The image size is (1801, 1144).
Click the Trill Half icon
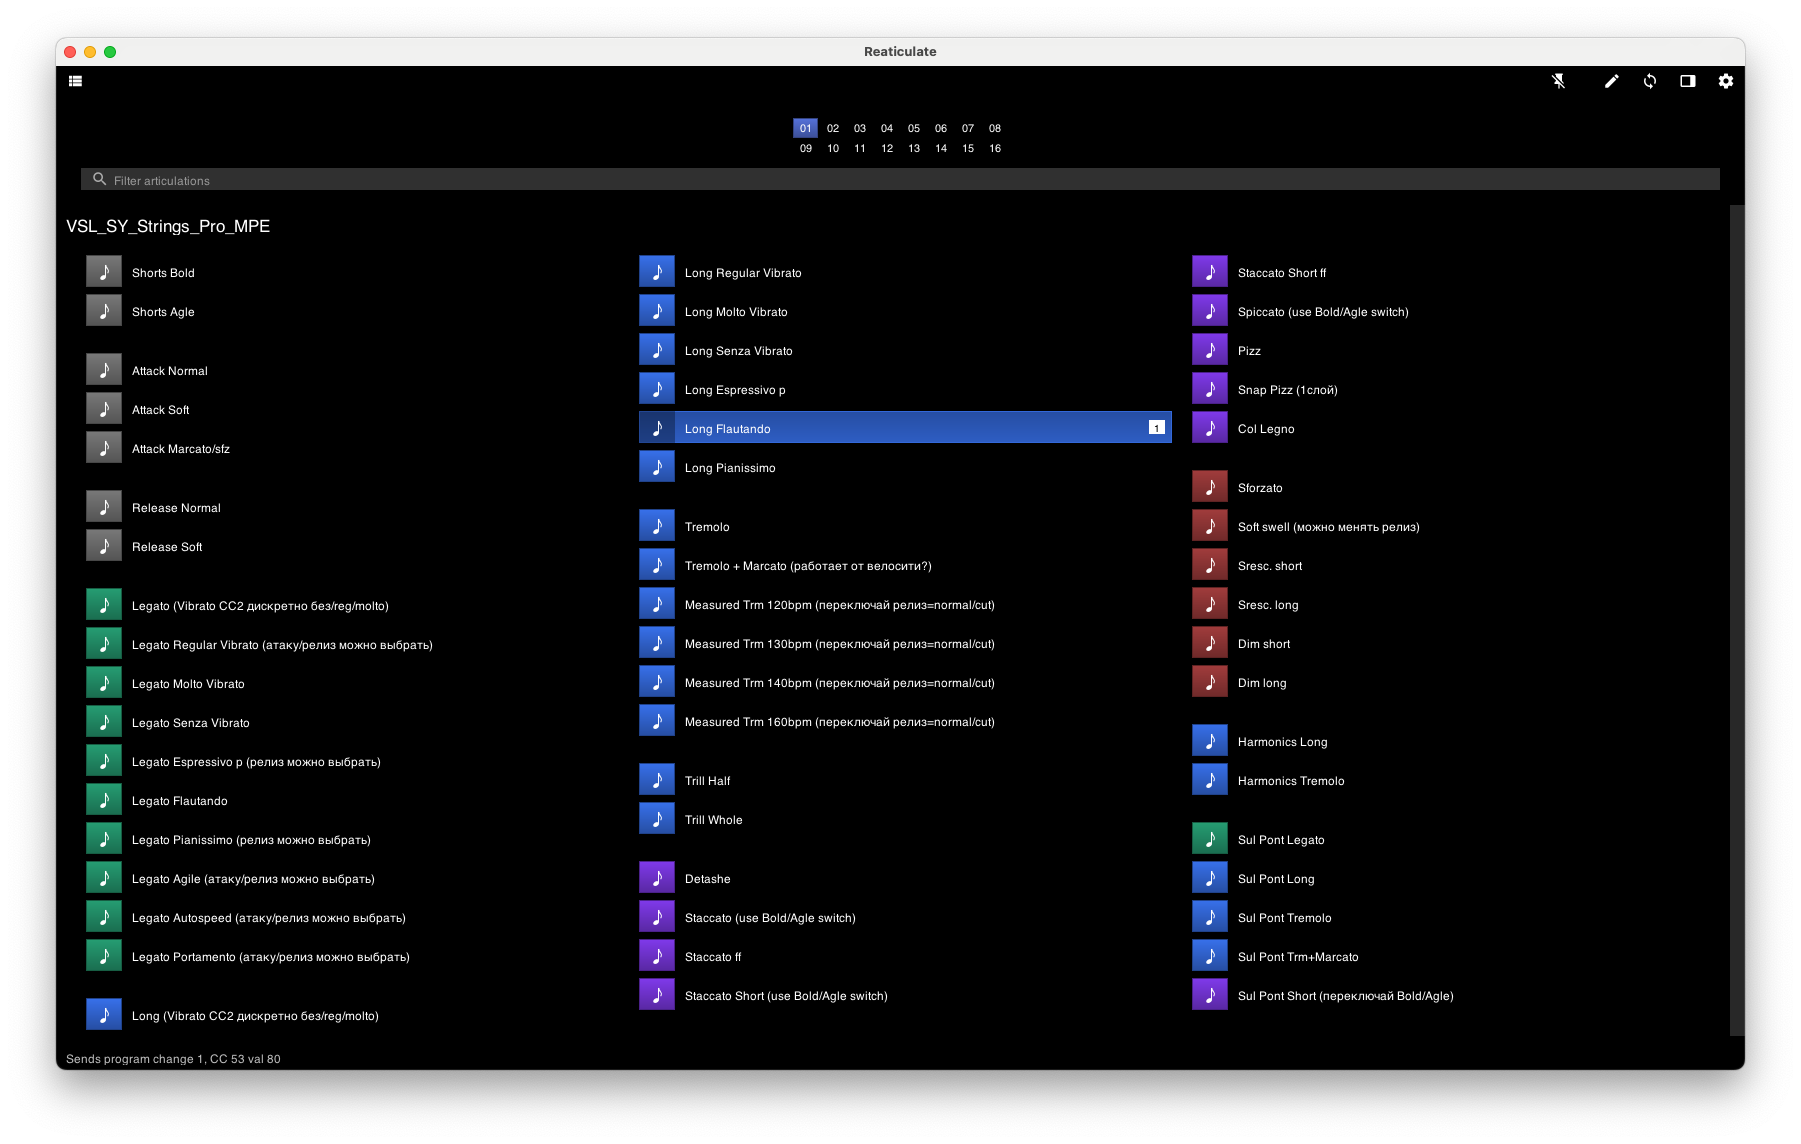point(657,780)
